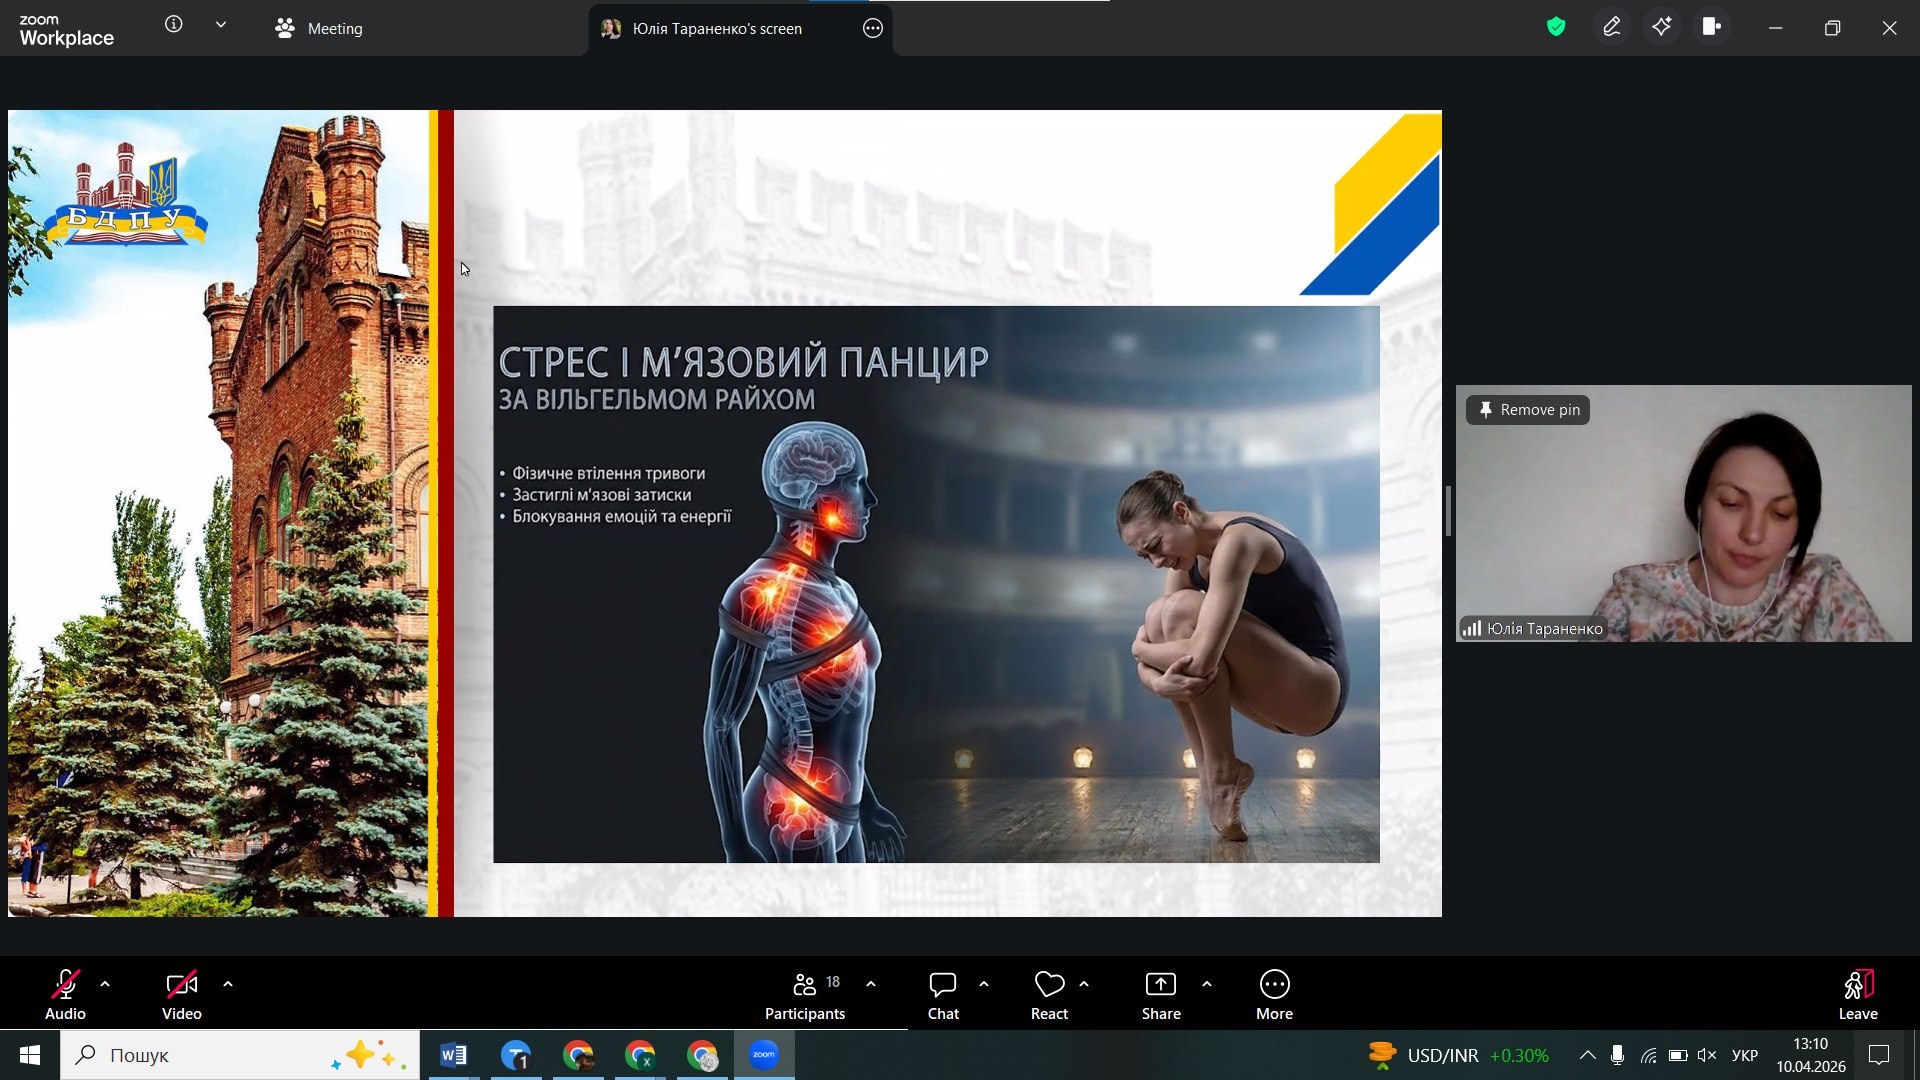Expand Participants options arrow
This screenshot has width=1920, height=1080.
point(871,984)
